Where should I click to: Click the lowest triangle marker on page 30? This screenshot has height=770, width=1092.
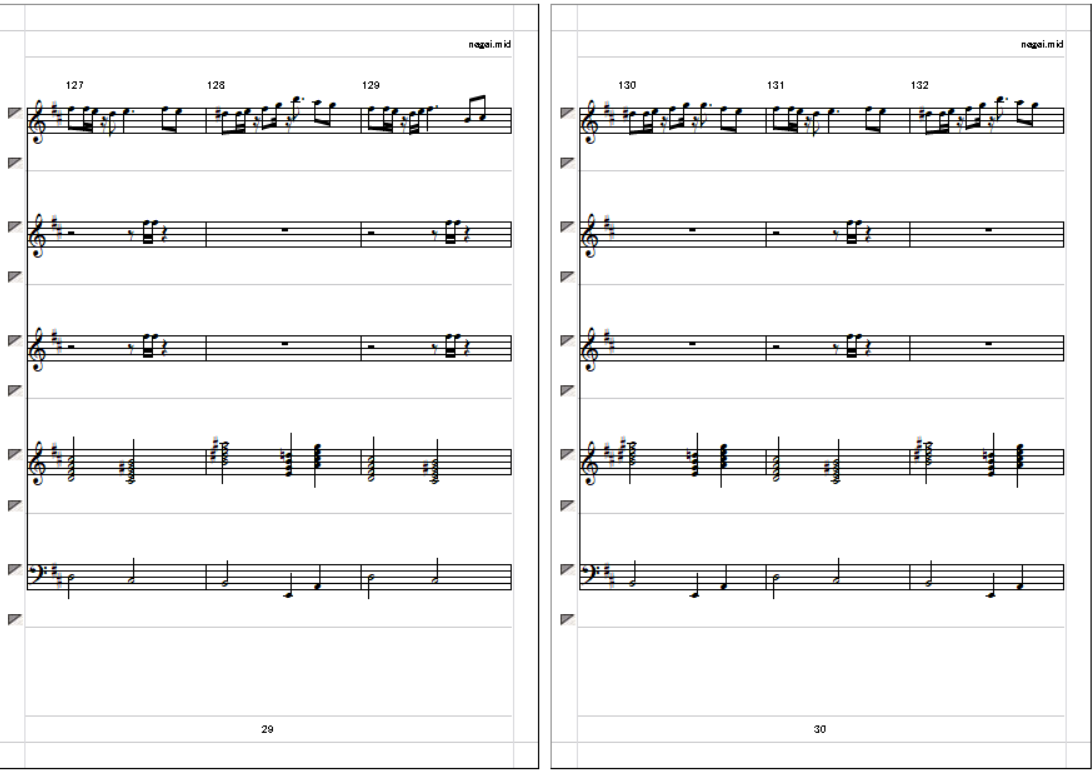pyautogui.click(x=568, y=620)
